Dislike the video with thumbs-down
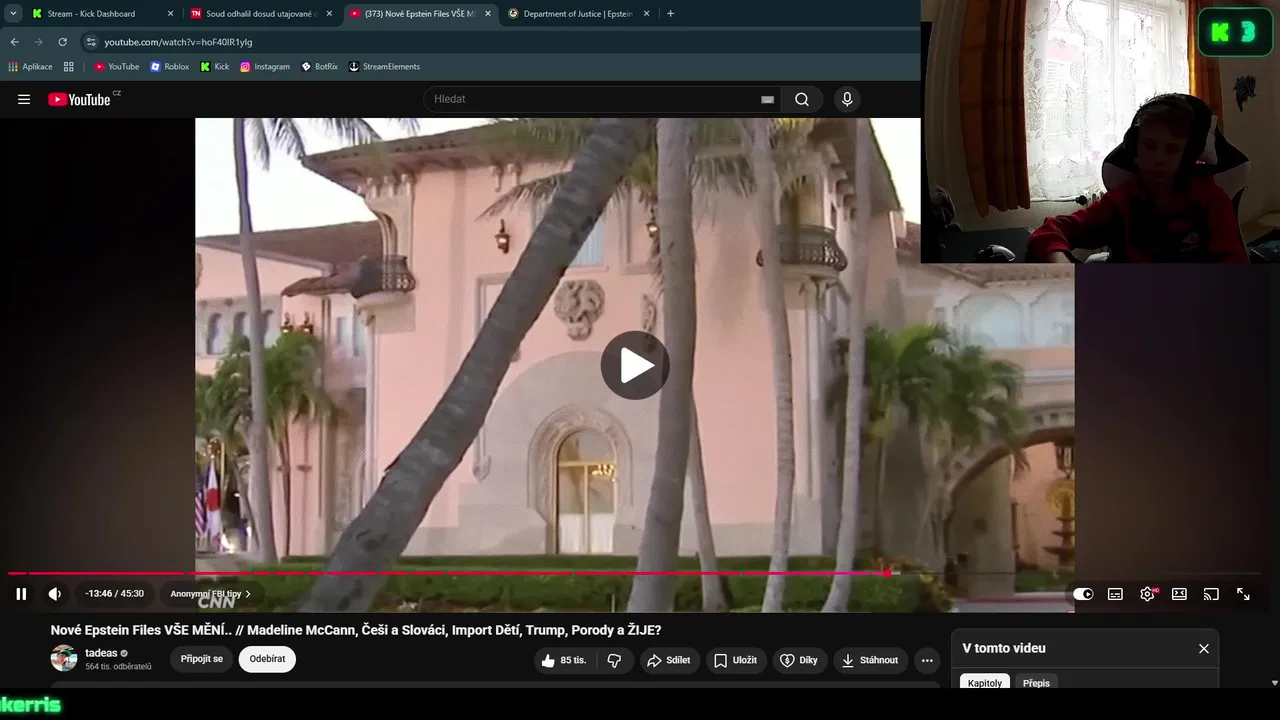Image resolution: width=1280 pixels, height=720 pixels. tap(614, 660)
